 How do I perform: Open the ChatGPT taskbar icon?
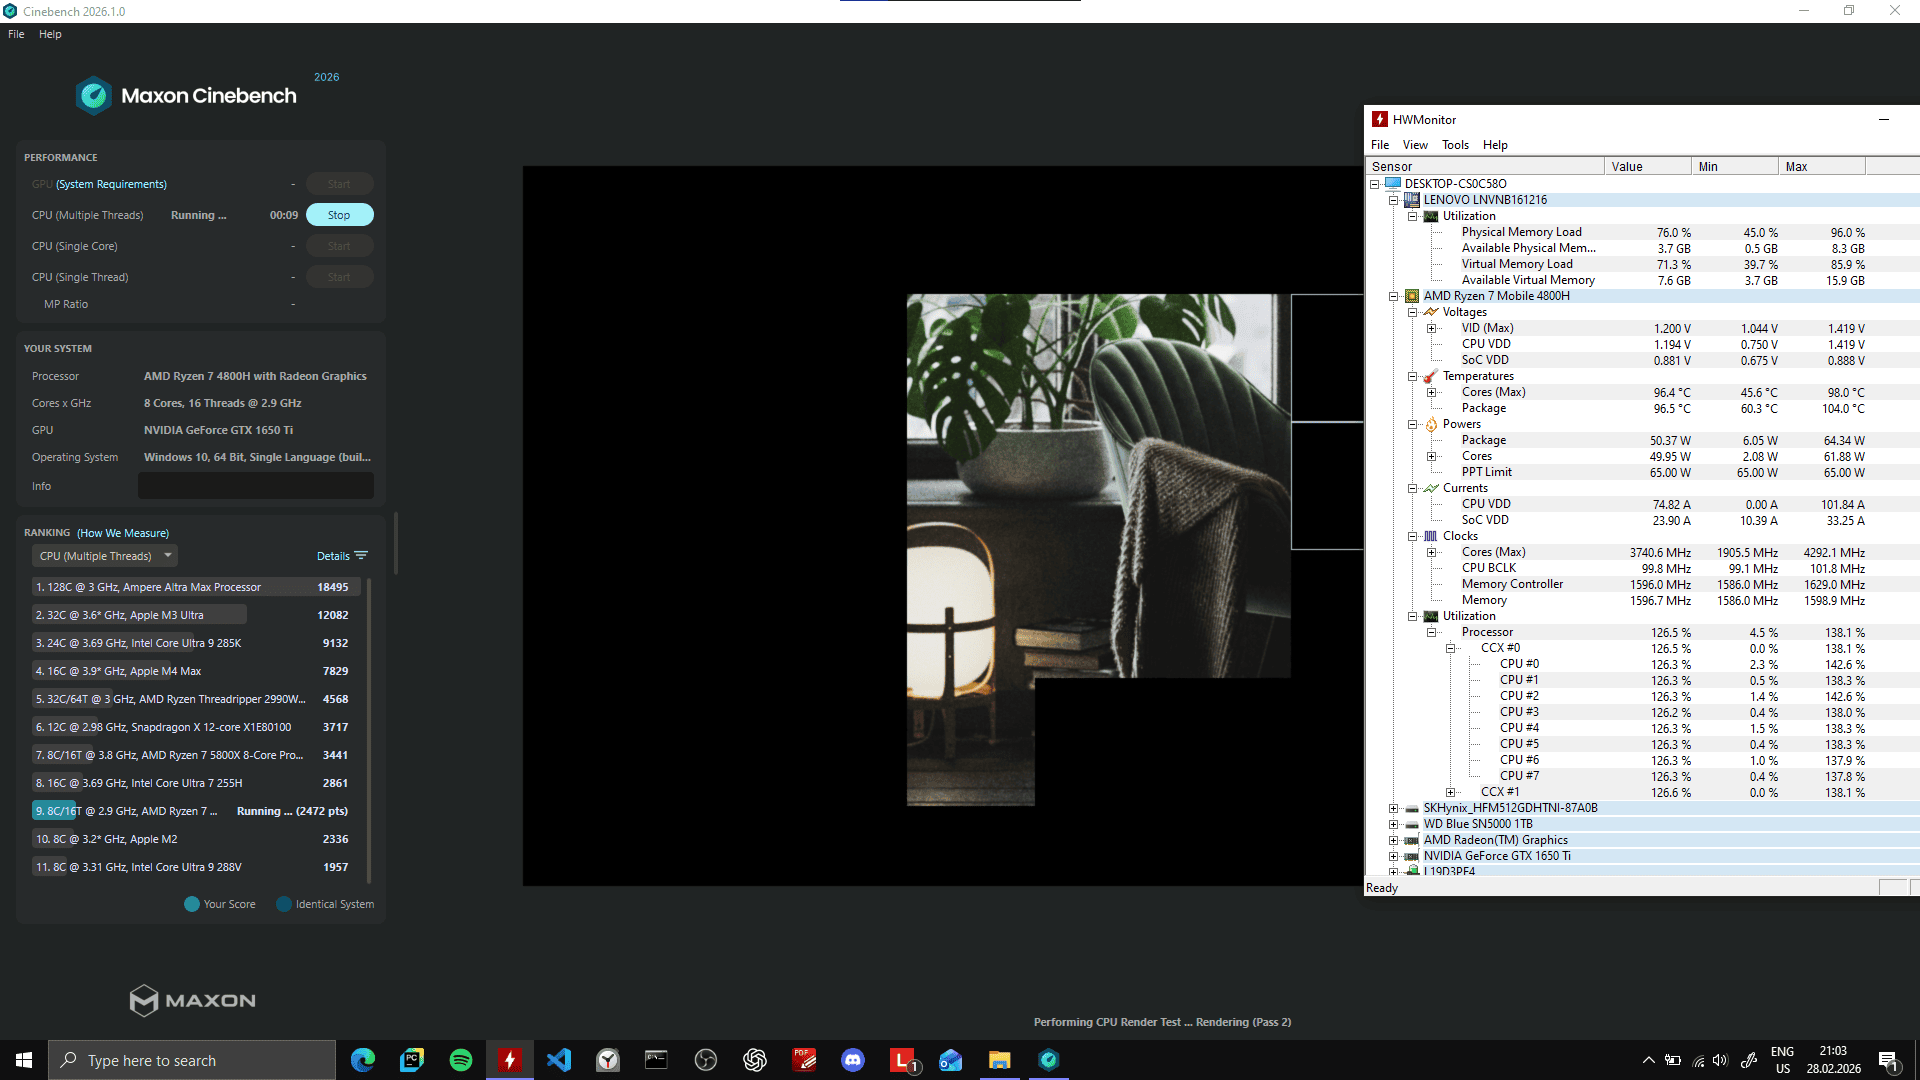[x=755, y=1060]
